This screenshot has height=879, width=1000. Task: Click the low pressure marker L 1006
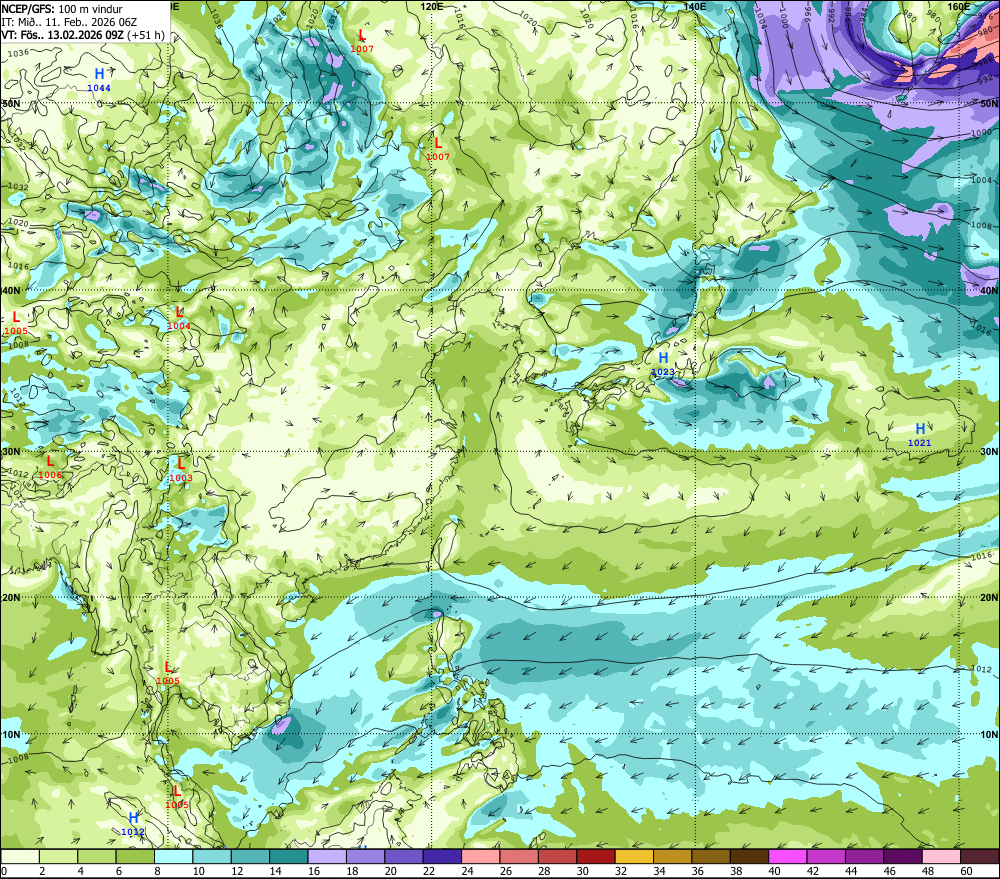pyautogui.click(x=50, y=467)
